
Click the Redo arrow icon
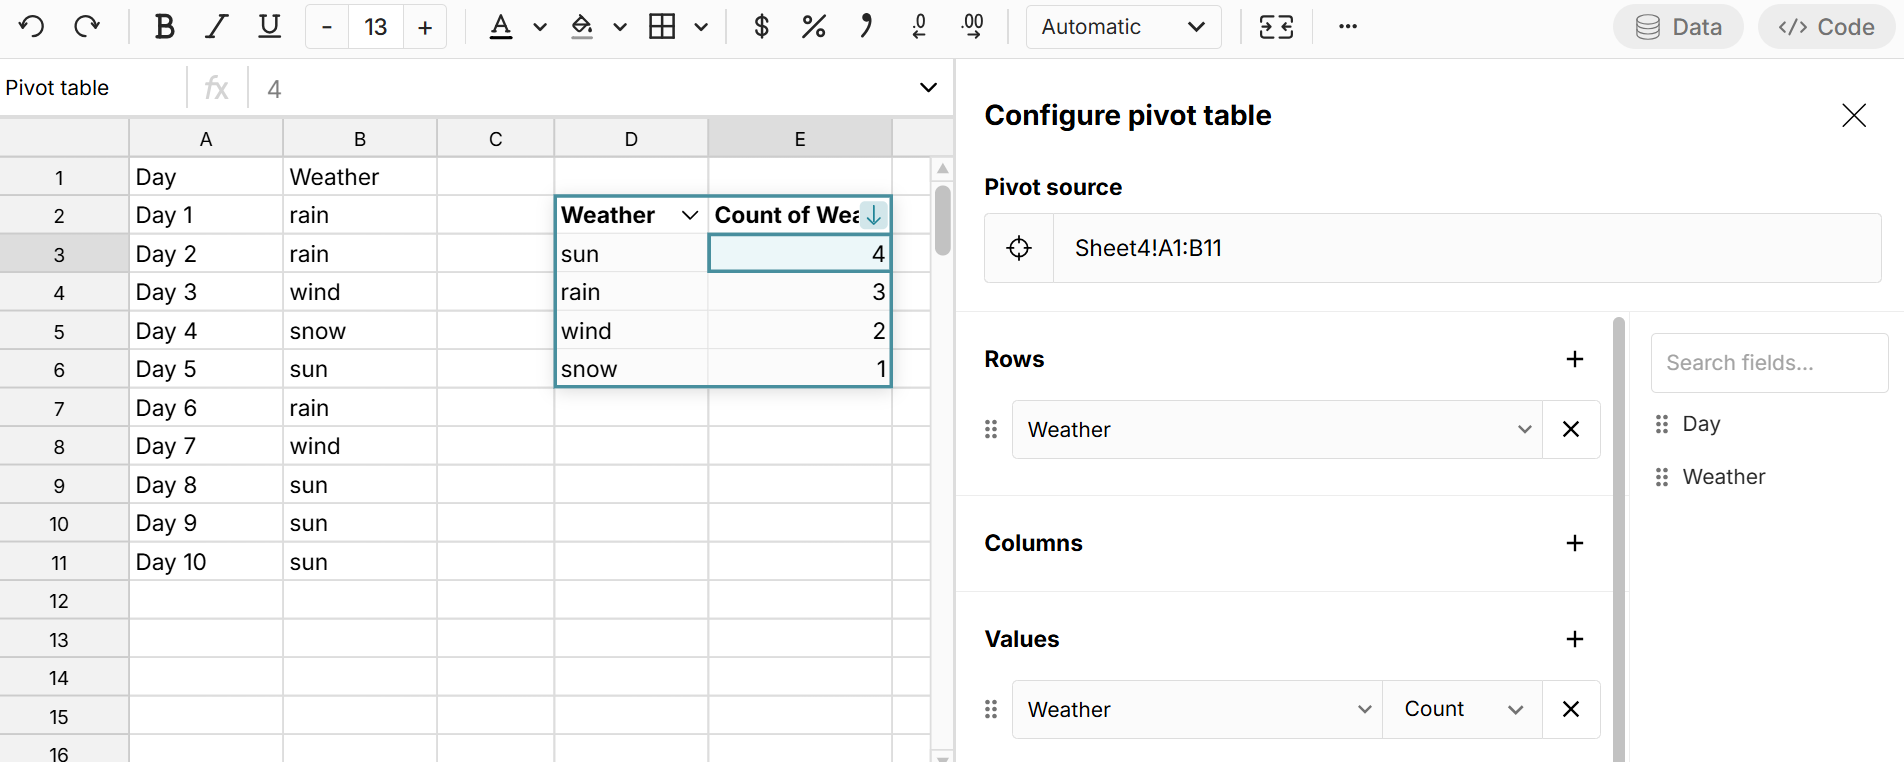tap(87, 27)
